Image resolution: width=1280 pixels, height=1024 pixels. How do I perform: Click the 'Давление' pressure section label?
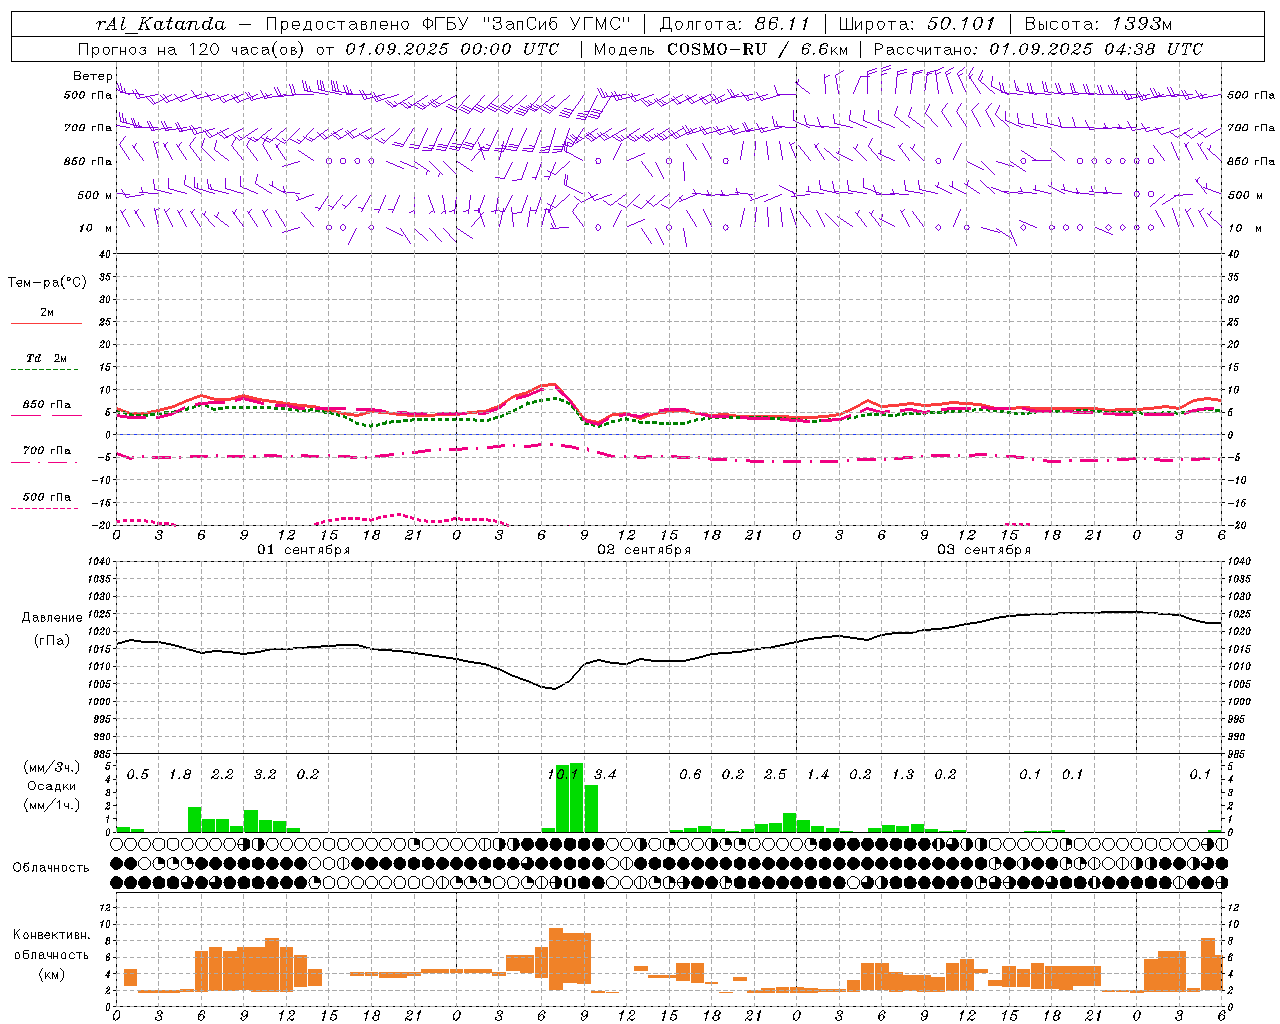click(x=52, y=618)
